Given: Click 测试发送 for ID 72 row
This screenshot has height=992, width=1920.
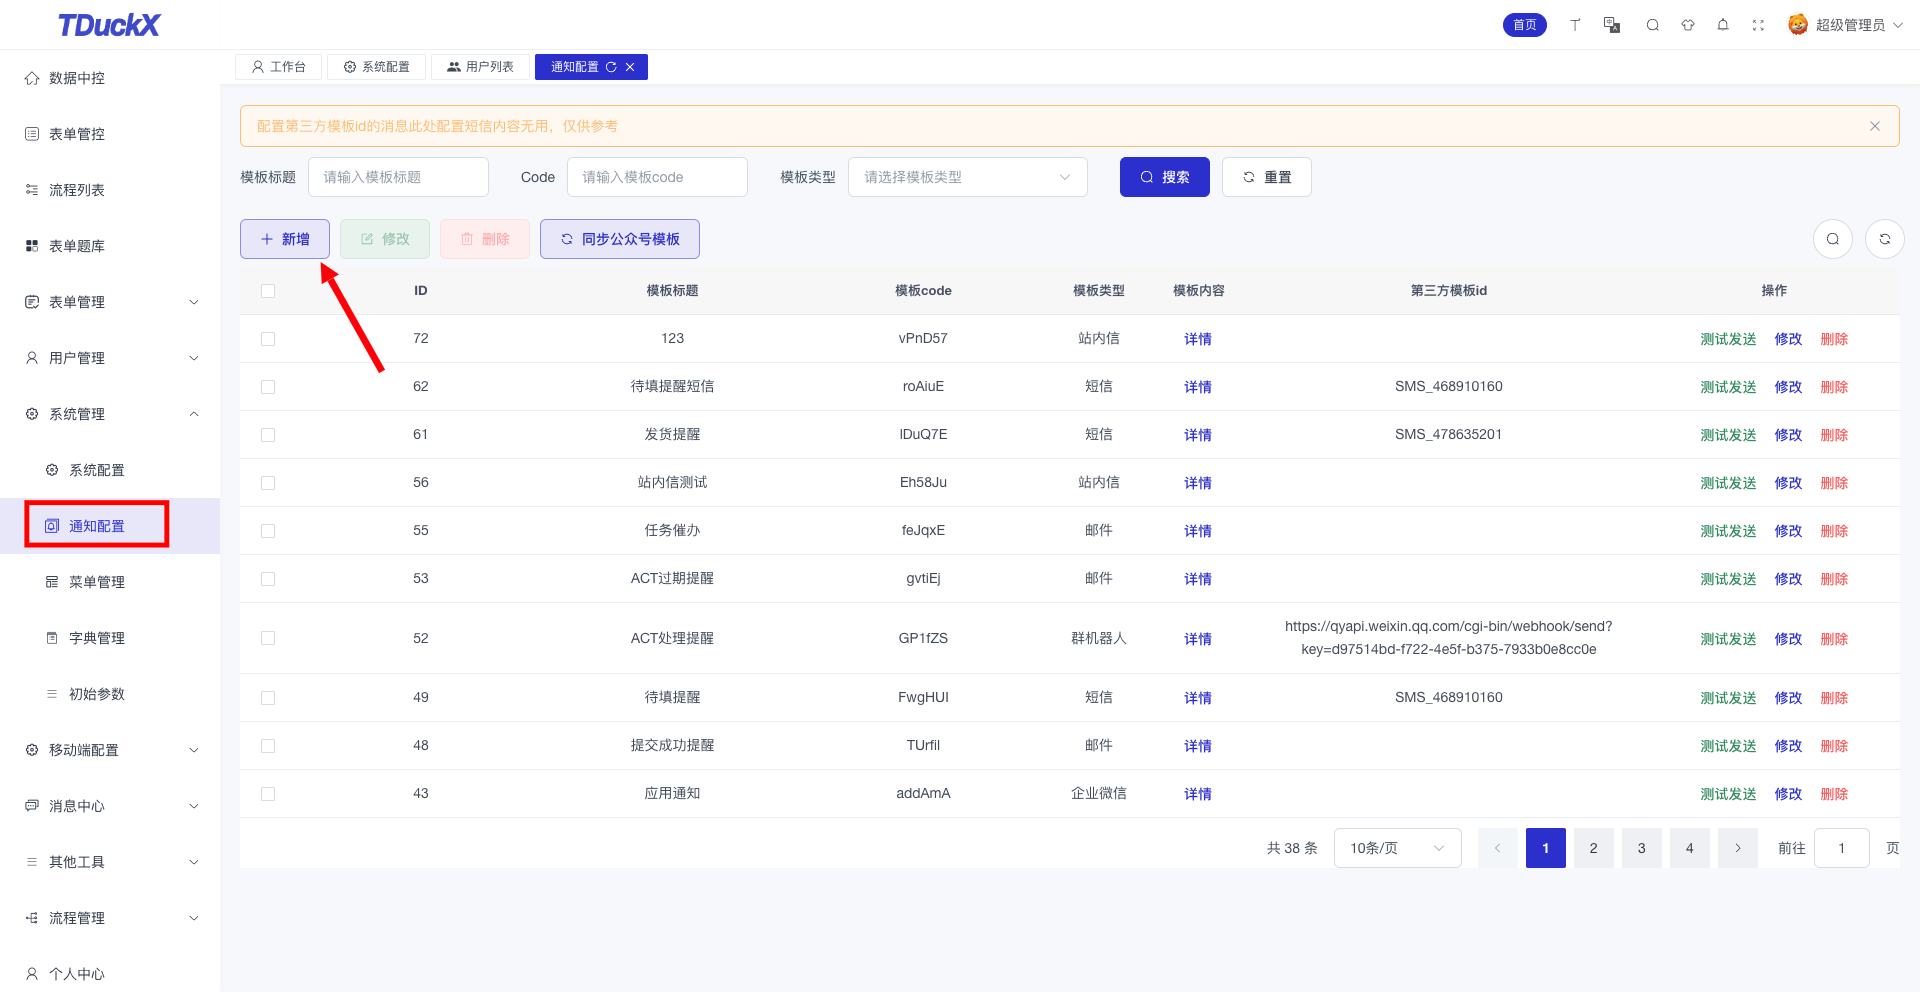Looking at the screenshot, I should pos(1728,339).
